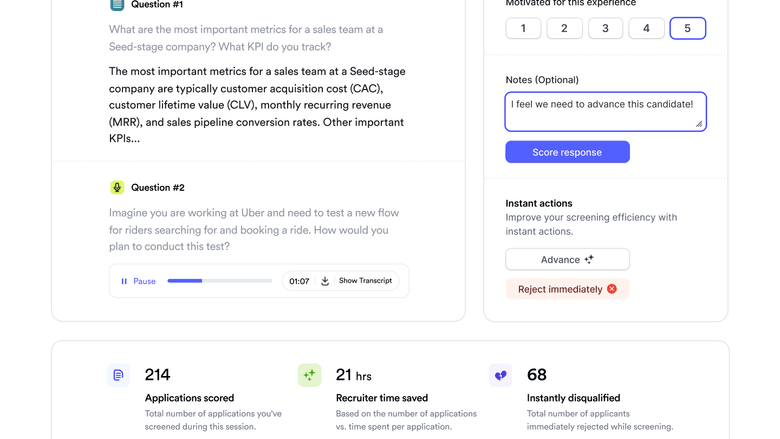Click the 01:07 audio timestamp
Screen dimensions: 780x439
click(299, 281)
